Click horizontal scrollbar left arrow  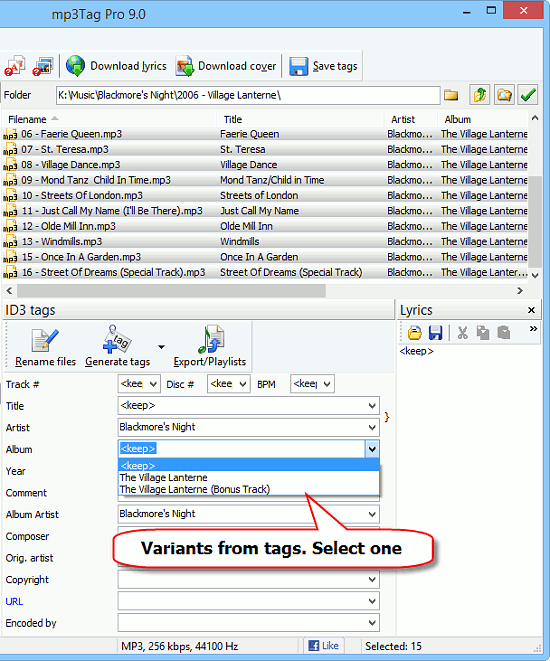[x=9, y=290]
